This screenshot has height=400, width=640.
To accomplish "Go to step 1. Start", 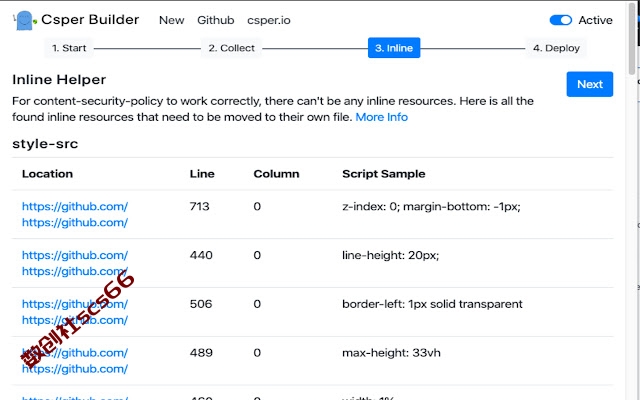I will (x=69, y=48).
